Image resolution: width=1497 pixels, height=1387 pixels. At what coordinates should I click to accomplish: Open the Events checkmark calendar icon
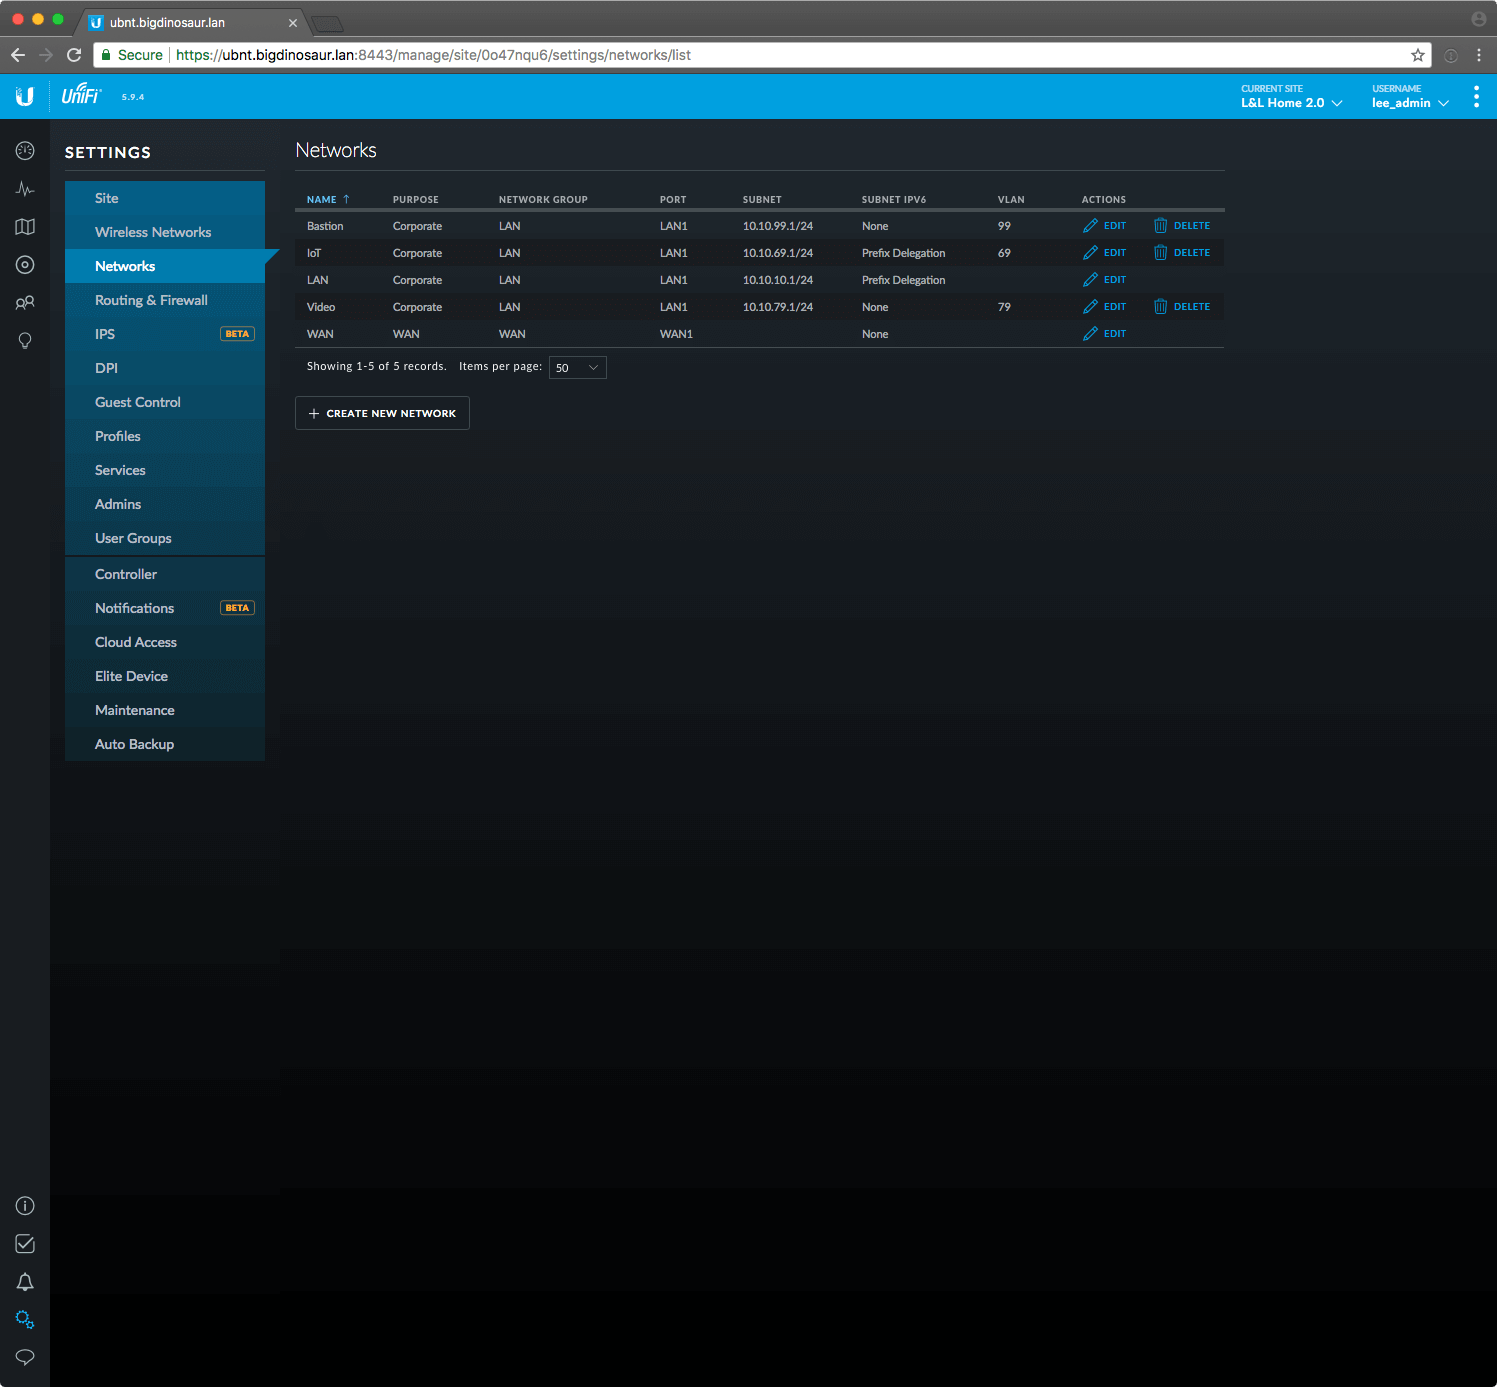[x=25, y=1244]
